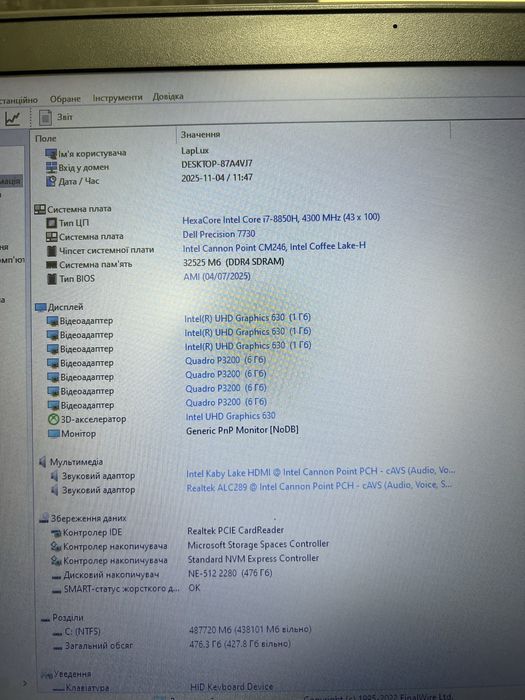This screenshot has width=525, height=700.
Task: Select the 32525 МБ (DDR4 SDRAM) value
Action: (x=233, y=262)
